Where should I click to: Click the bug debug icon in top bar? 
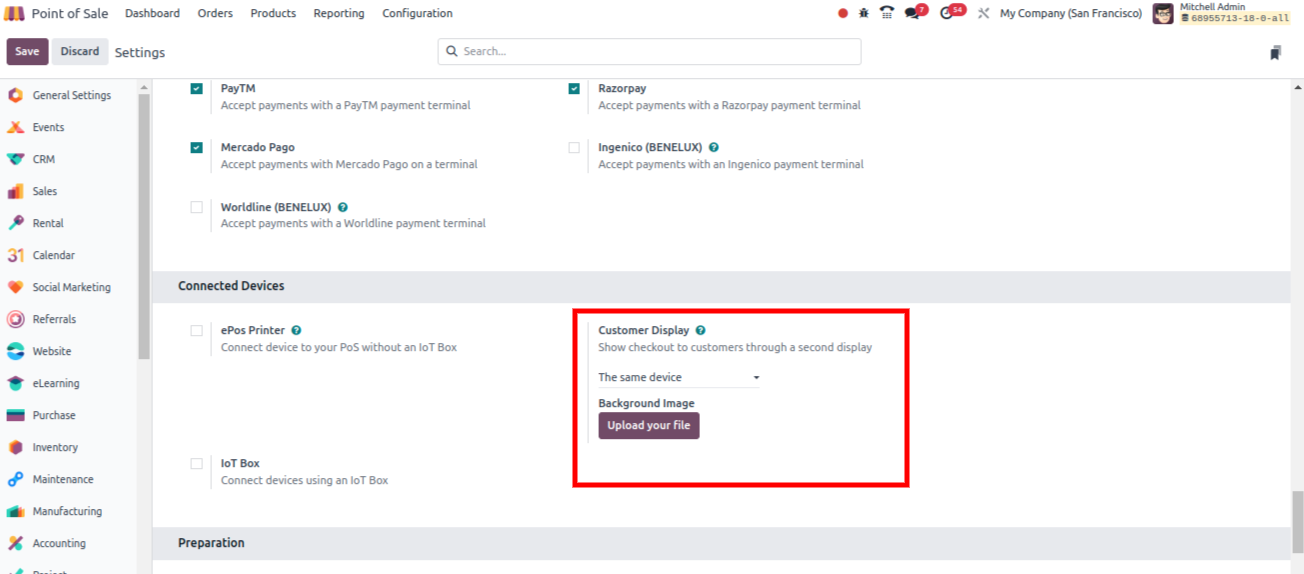coord(864,13)
